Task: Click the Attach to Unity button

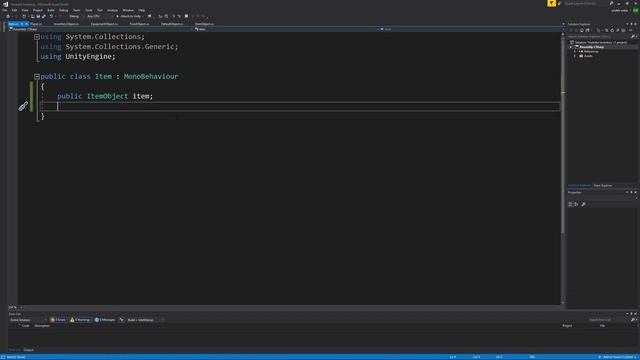Action: pyautogui.click(x=129, y=16)
